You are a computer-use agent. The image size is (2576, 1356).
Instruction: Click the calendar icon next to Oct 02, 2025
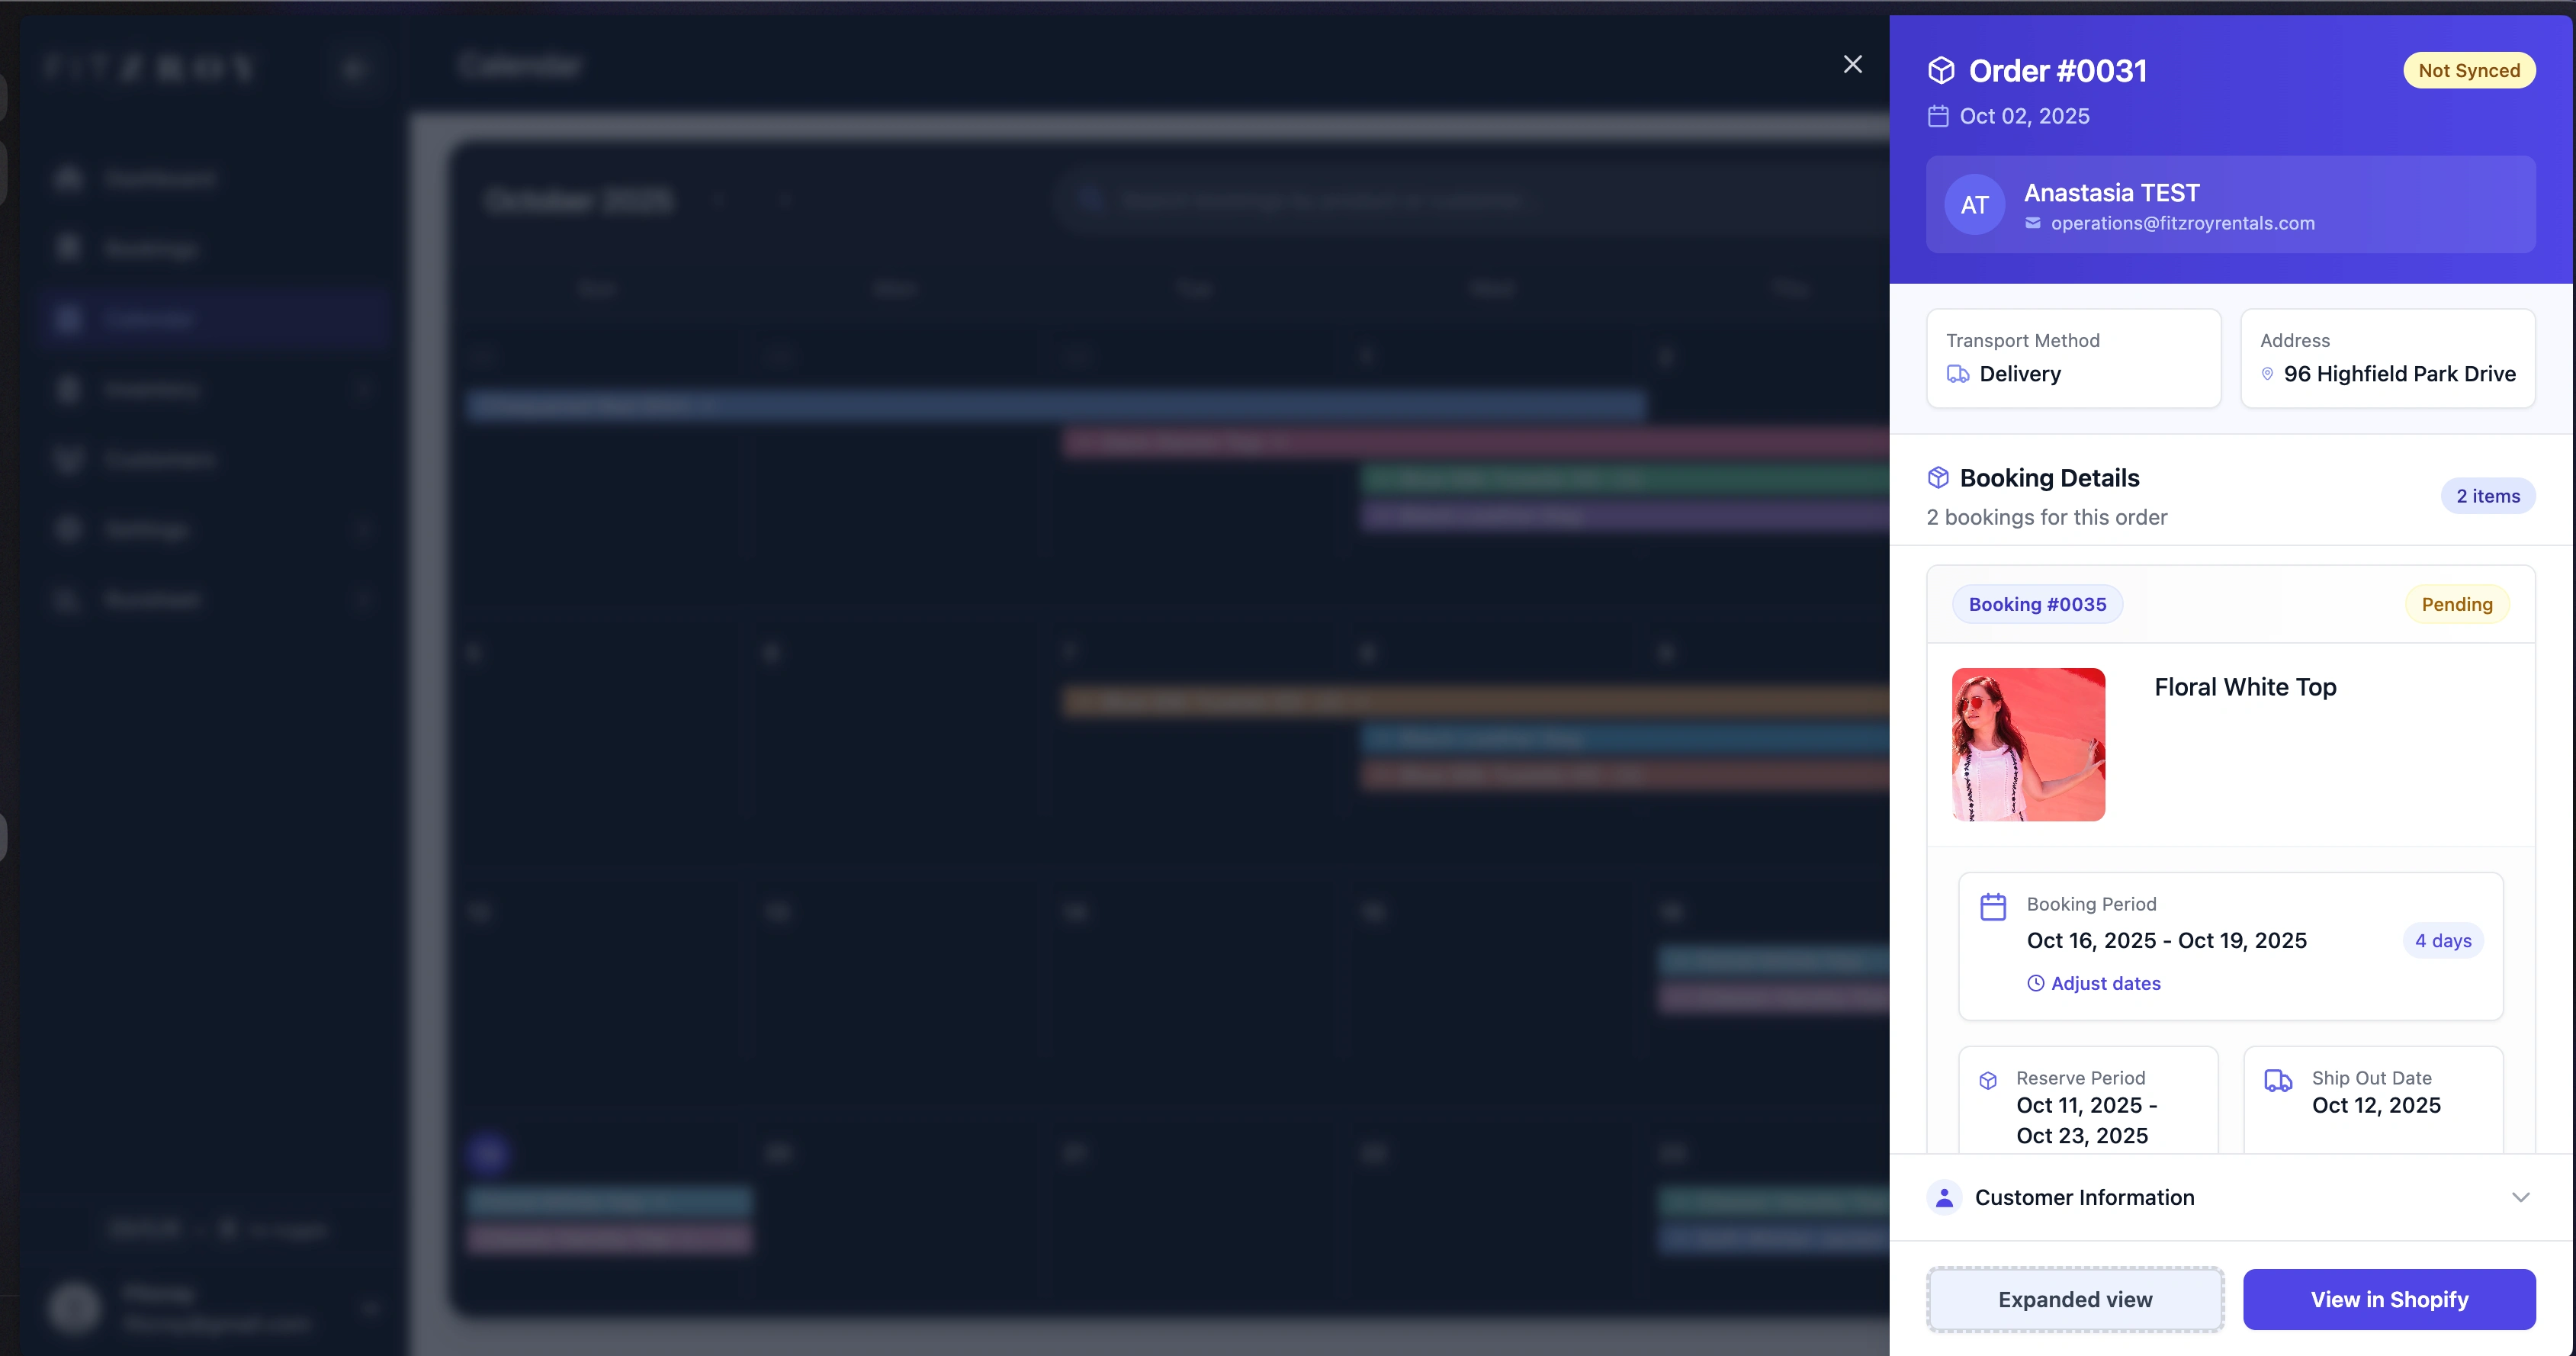(1938, 116)
